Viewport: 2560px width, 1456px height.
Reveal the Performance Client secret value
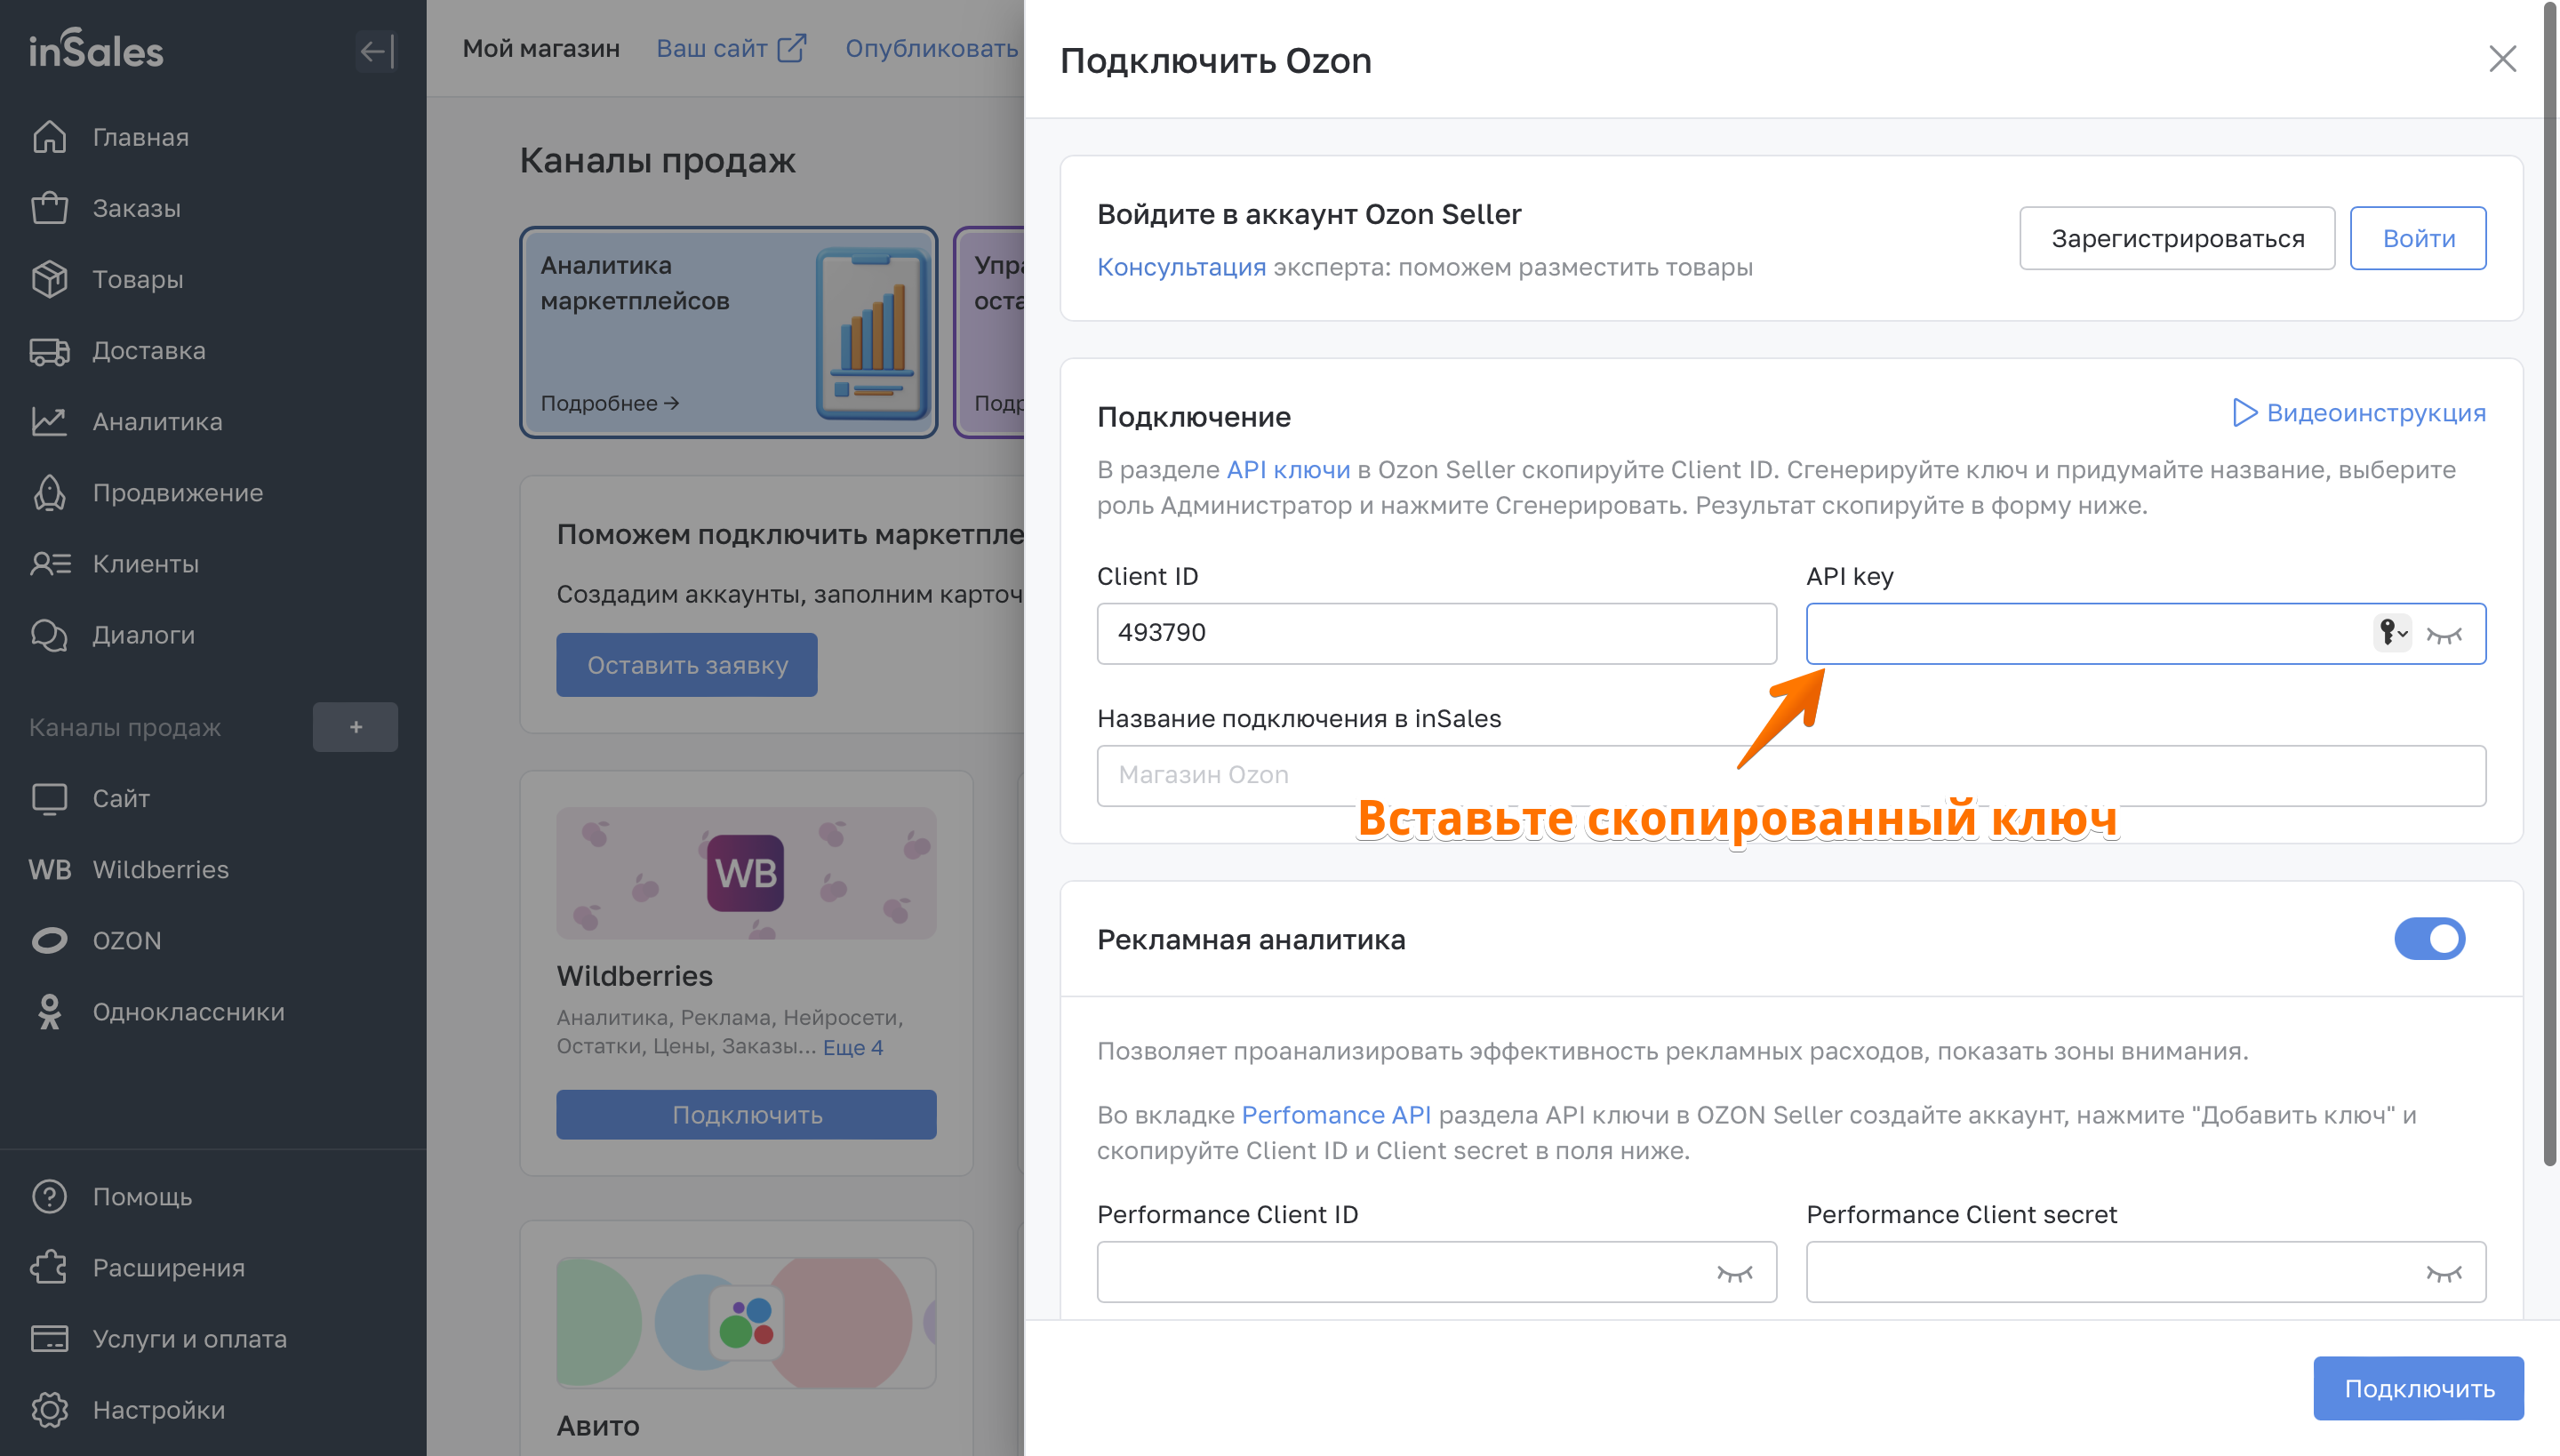pos(2444,1273)
